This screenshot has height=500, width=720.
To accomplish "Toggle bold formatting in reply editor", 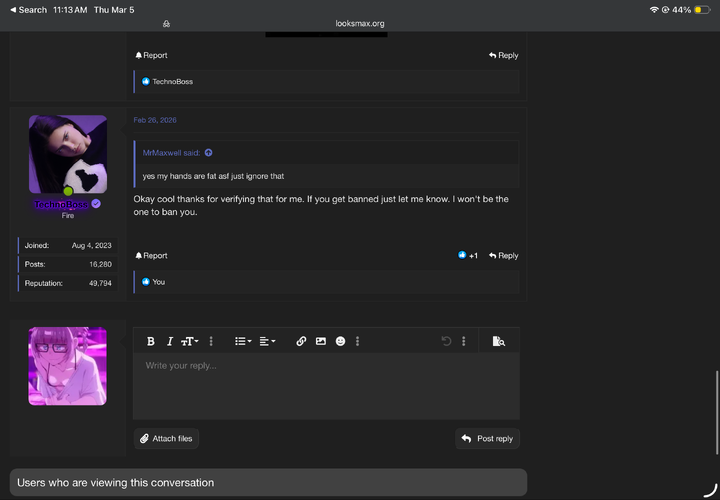I will [x=151, y=341].
